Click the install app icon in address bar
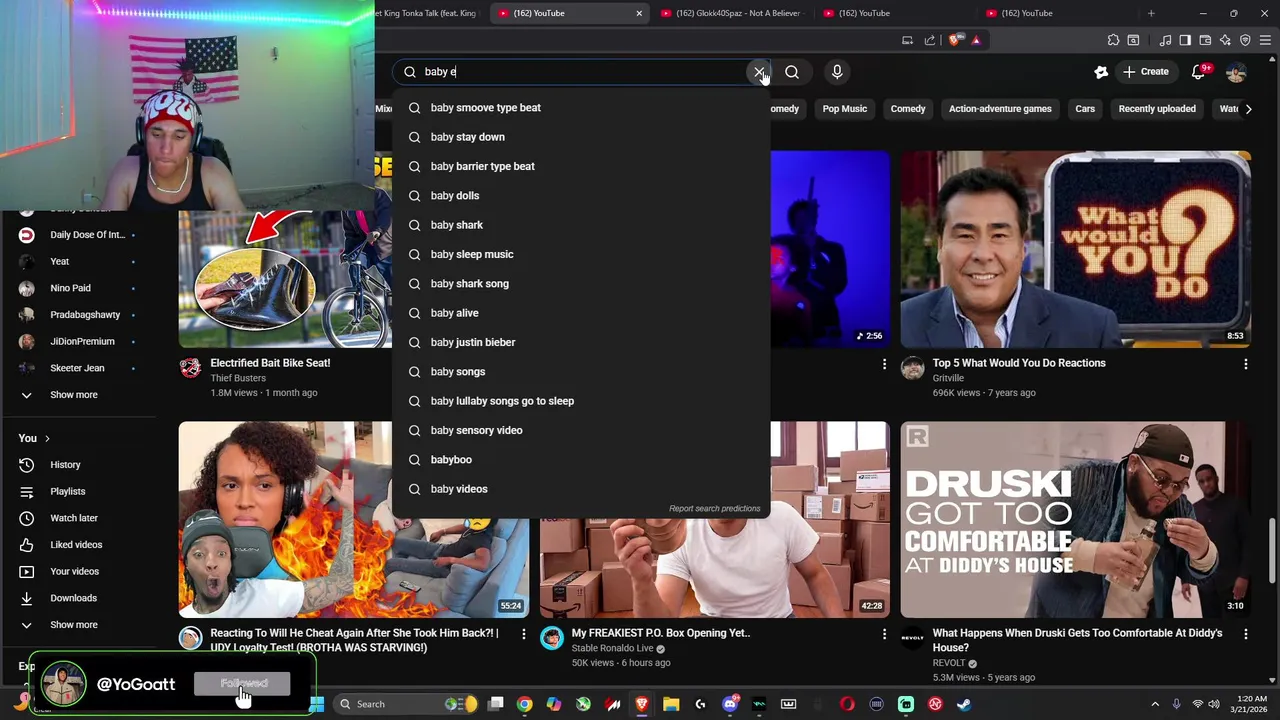This screenshot has height=720, width=1280. tap(907, 40)
